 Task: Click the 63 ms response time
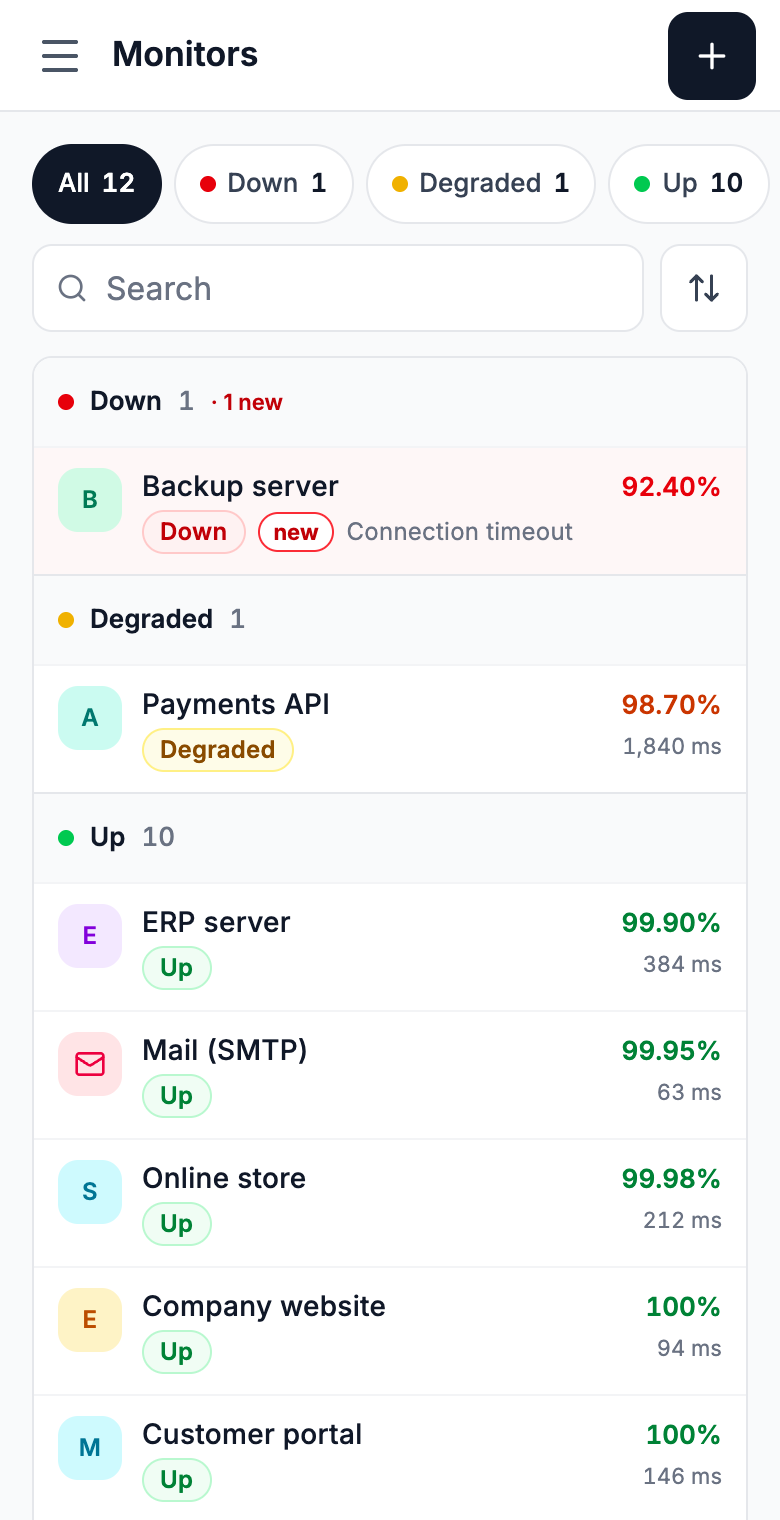tap(689, 1092)
